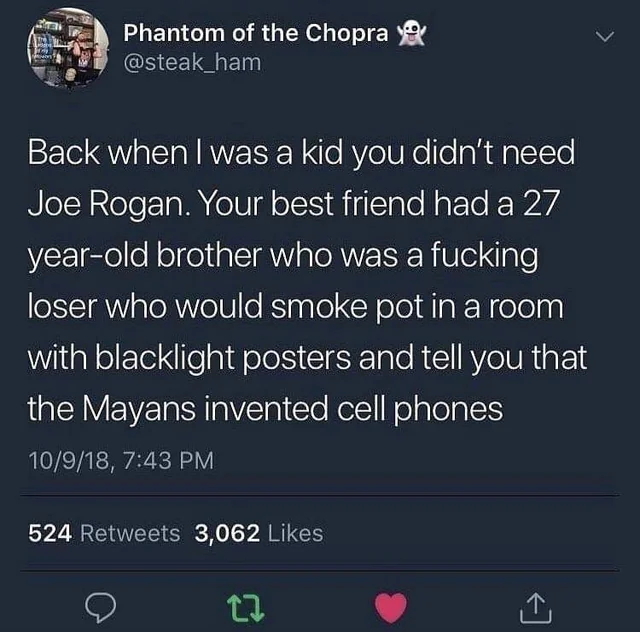Open the share upload icon
Screen dimensions: 640x632
(536, 608)
